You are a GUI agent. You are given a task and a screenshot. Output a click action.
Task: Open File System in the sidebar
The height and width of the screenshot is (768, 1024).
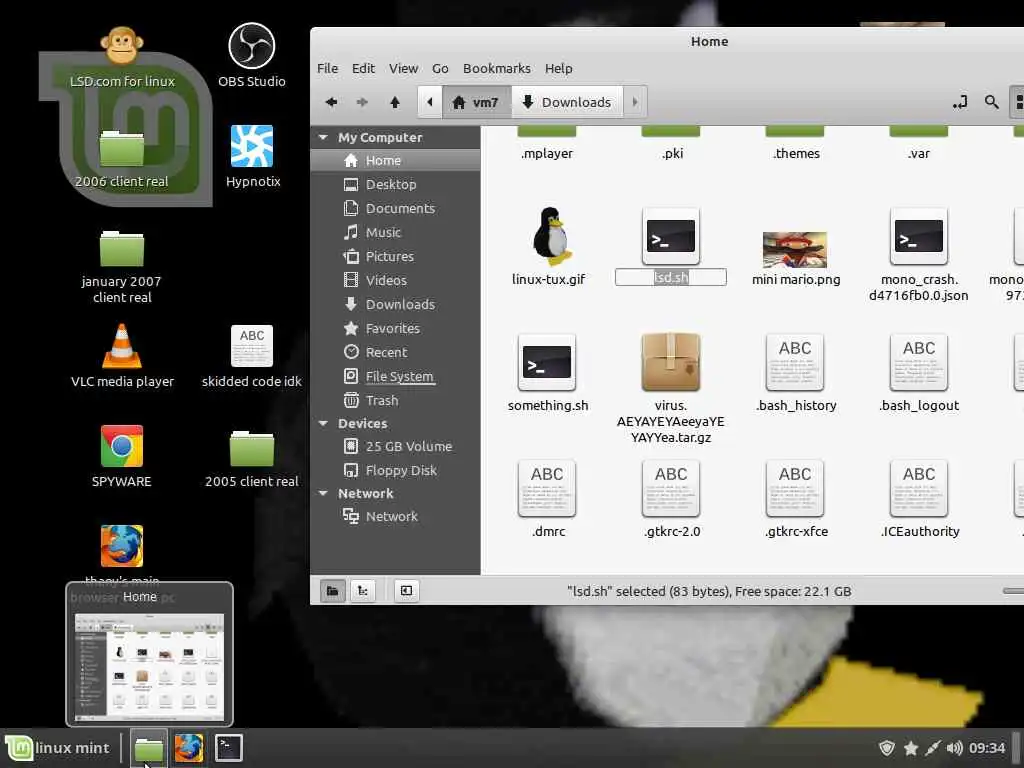[395, 377]
